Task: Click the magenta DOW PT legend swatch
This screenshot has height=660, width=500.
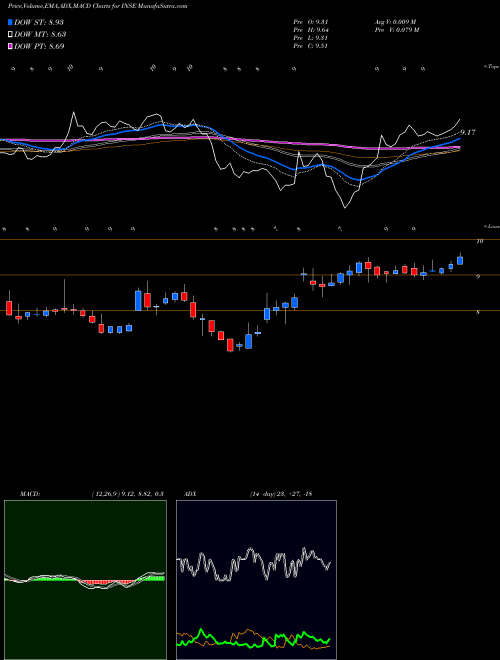Action: point(10,47)
